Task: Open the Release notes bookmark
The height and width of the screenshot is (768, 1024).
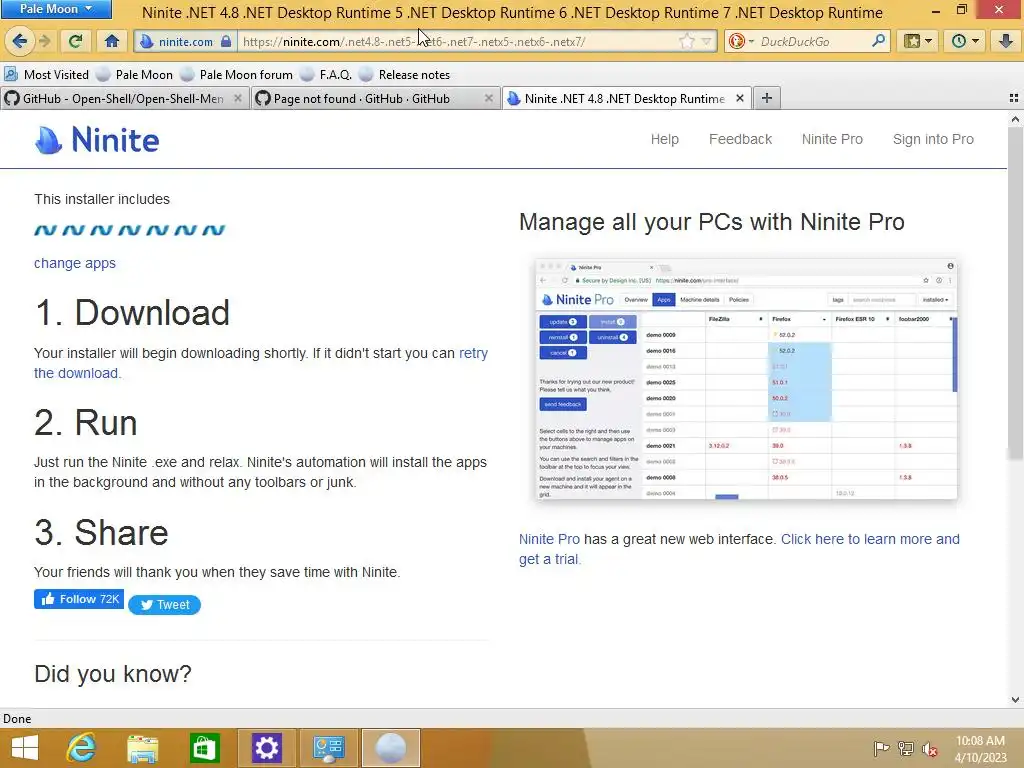Action: point(405,74)
